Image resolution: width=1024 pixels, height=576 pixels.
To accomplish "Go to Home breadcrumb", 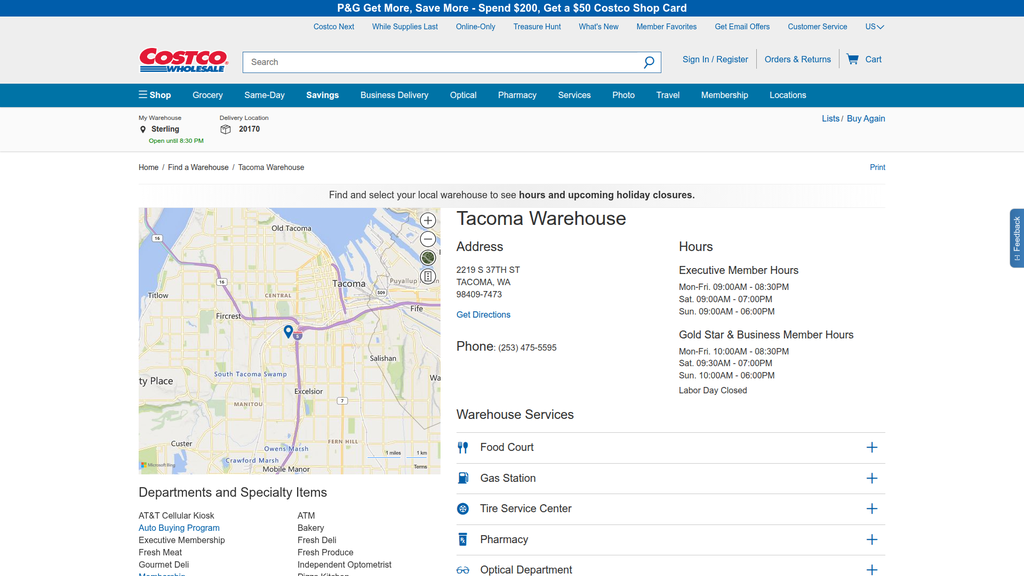I will [148, 167].
